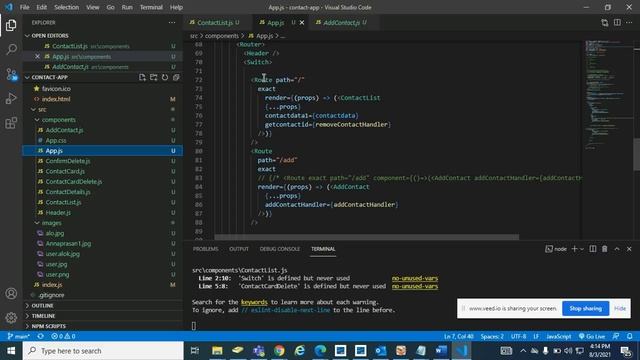Open changes icon in editor toolbar
The image size is (640, 360).
pyautogui.click(x=604, y=22)
